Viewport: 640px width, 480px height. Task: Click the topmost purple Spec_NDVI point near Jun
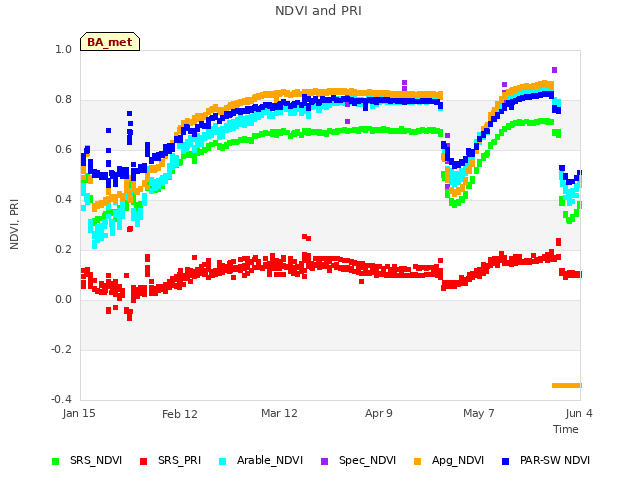tap(554, 70)
